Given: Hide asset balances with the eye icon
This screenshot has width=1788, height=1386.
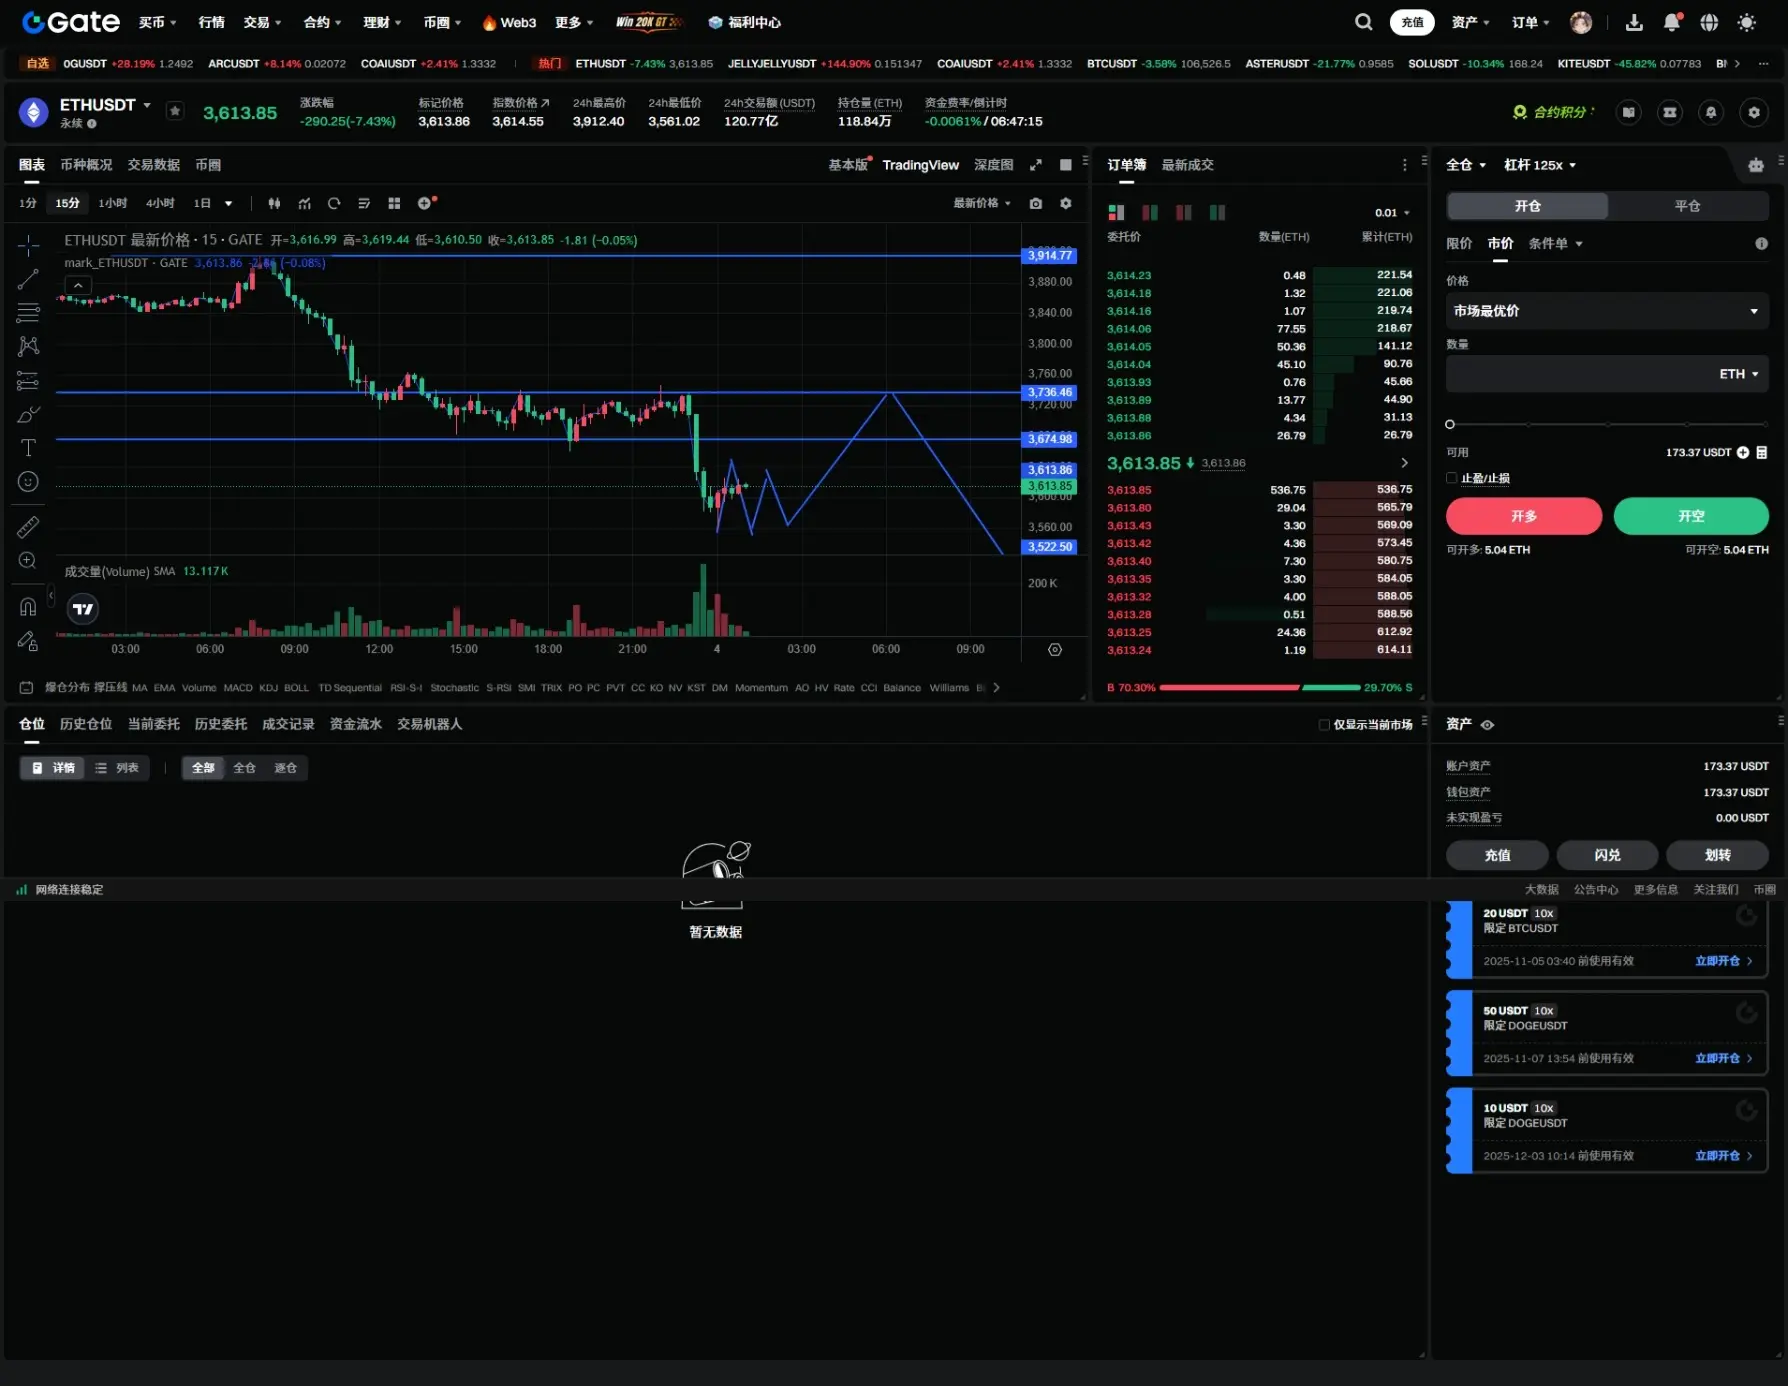Looking at the screenshot, I should 1487,725.
